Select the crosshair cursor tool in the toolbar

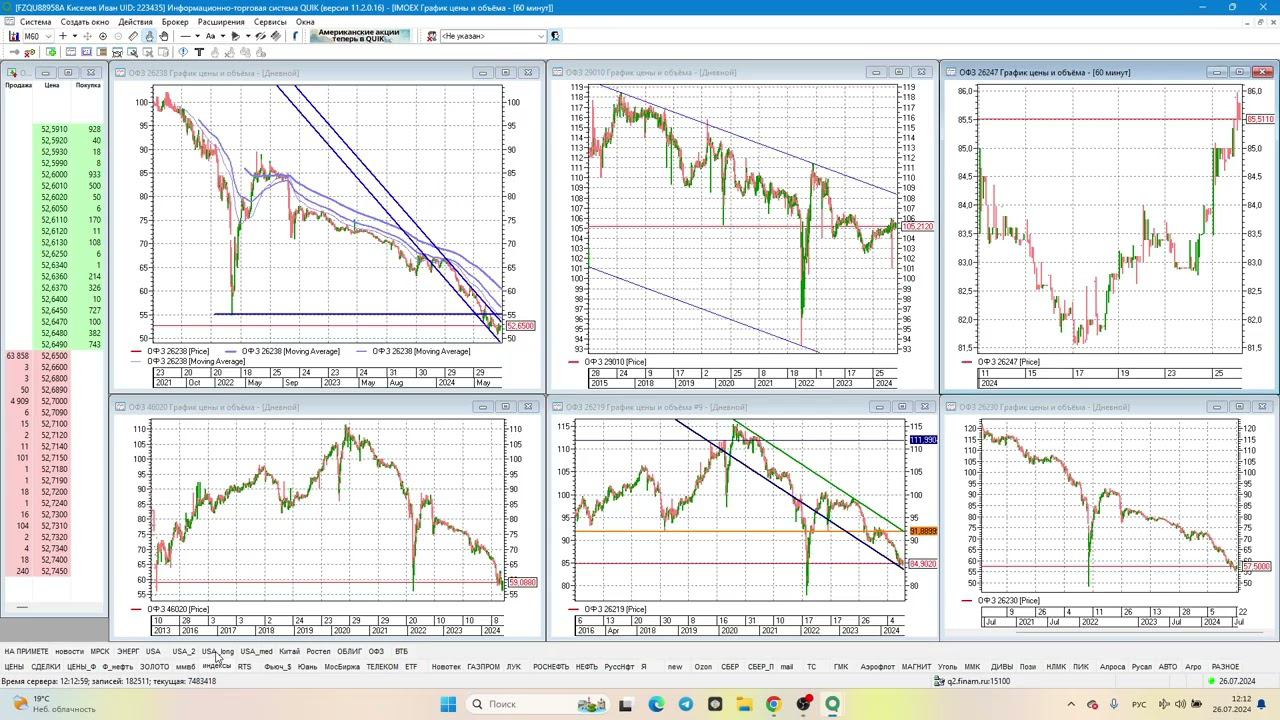tap(63, 36)
